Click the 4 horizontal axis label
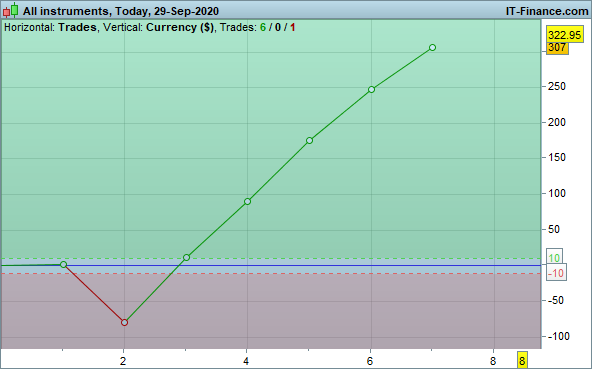Image resolution: width=592 pixels, height=369 pixels. (246, 361)
